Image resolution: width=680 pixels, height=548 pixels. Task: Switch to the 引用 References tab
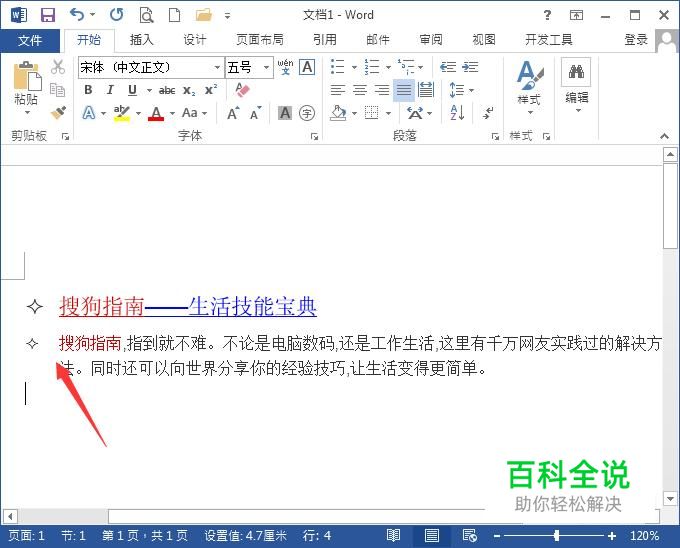pos(325,40)
